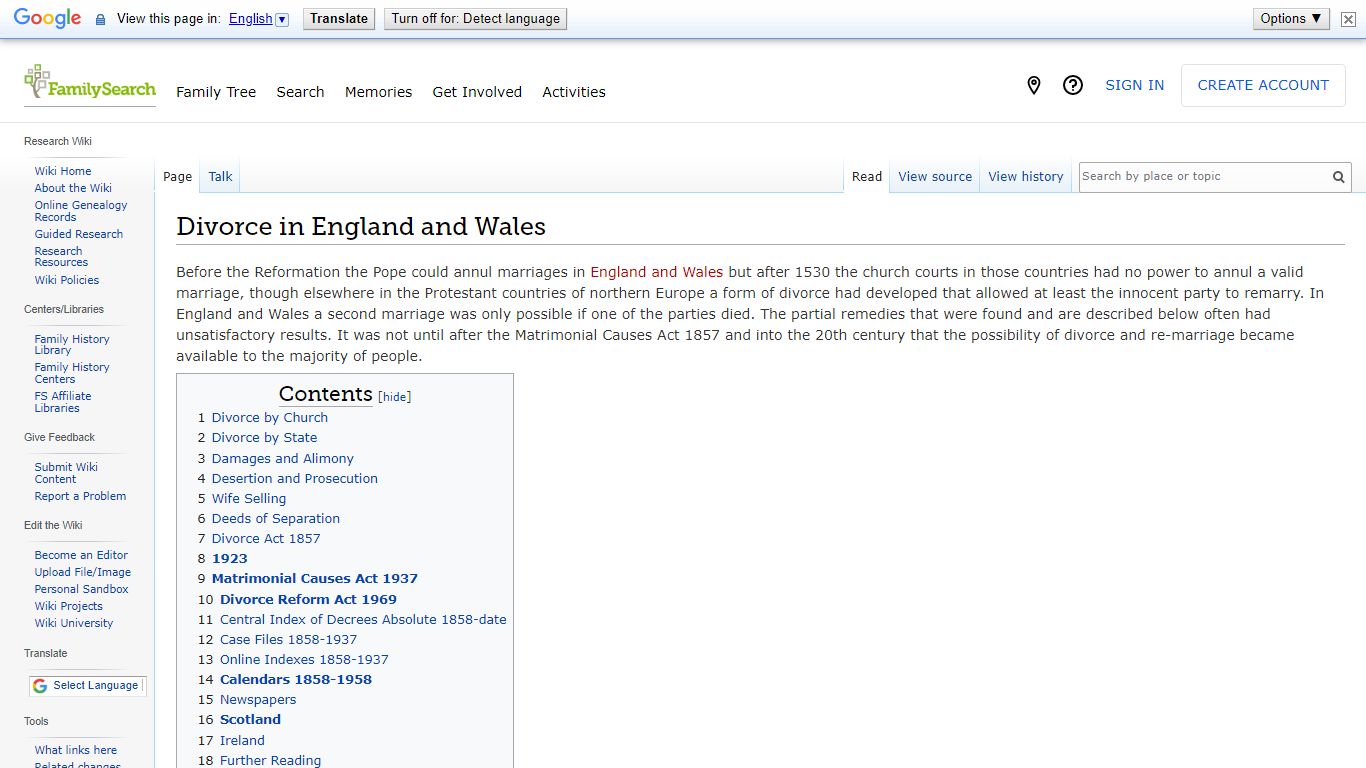1366x768 pixels.
Task: Click CREATE ACCOUNT button
Action: [x=1263, y=86]
